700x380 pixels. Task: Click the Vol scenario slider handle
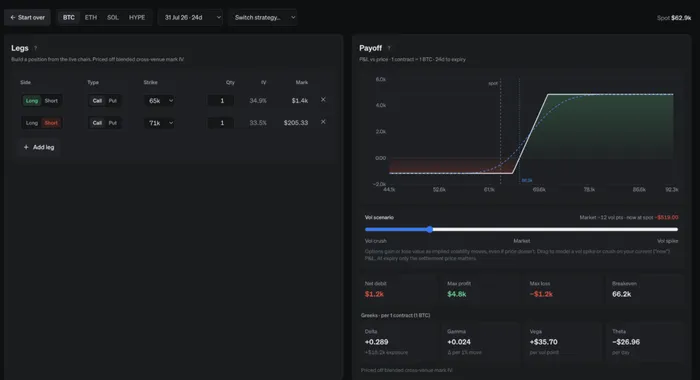[429, 230]
